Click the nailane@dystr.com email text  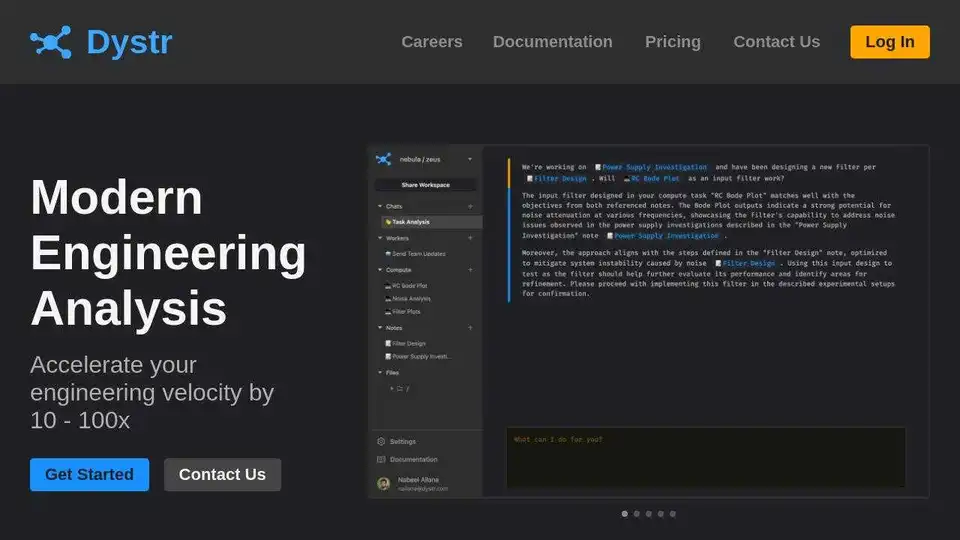pos(422,489)
